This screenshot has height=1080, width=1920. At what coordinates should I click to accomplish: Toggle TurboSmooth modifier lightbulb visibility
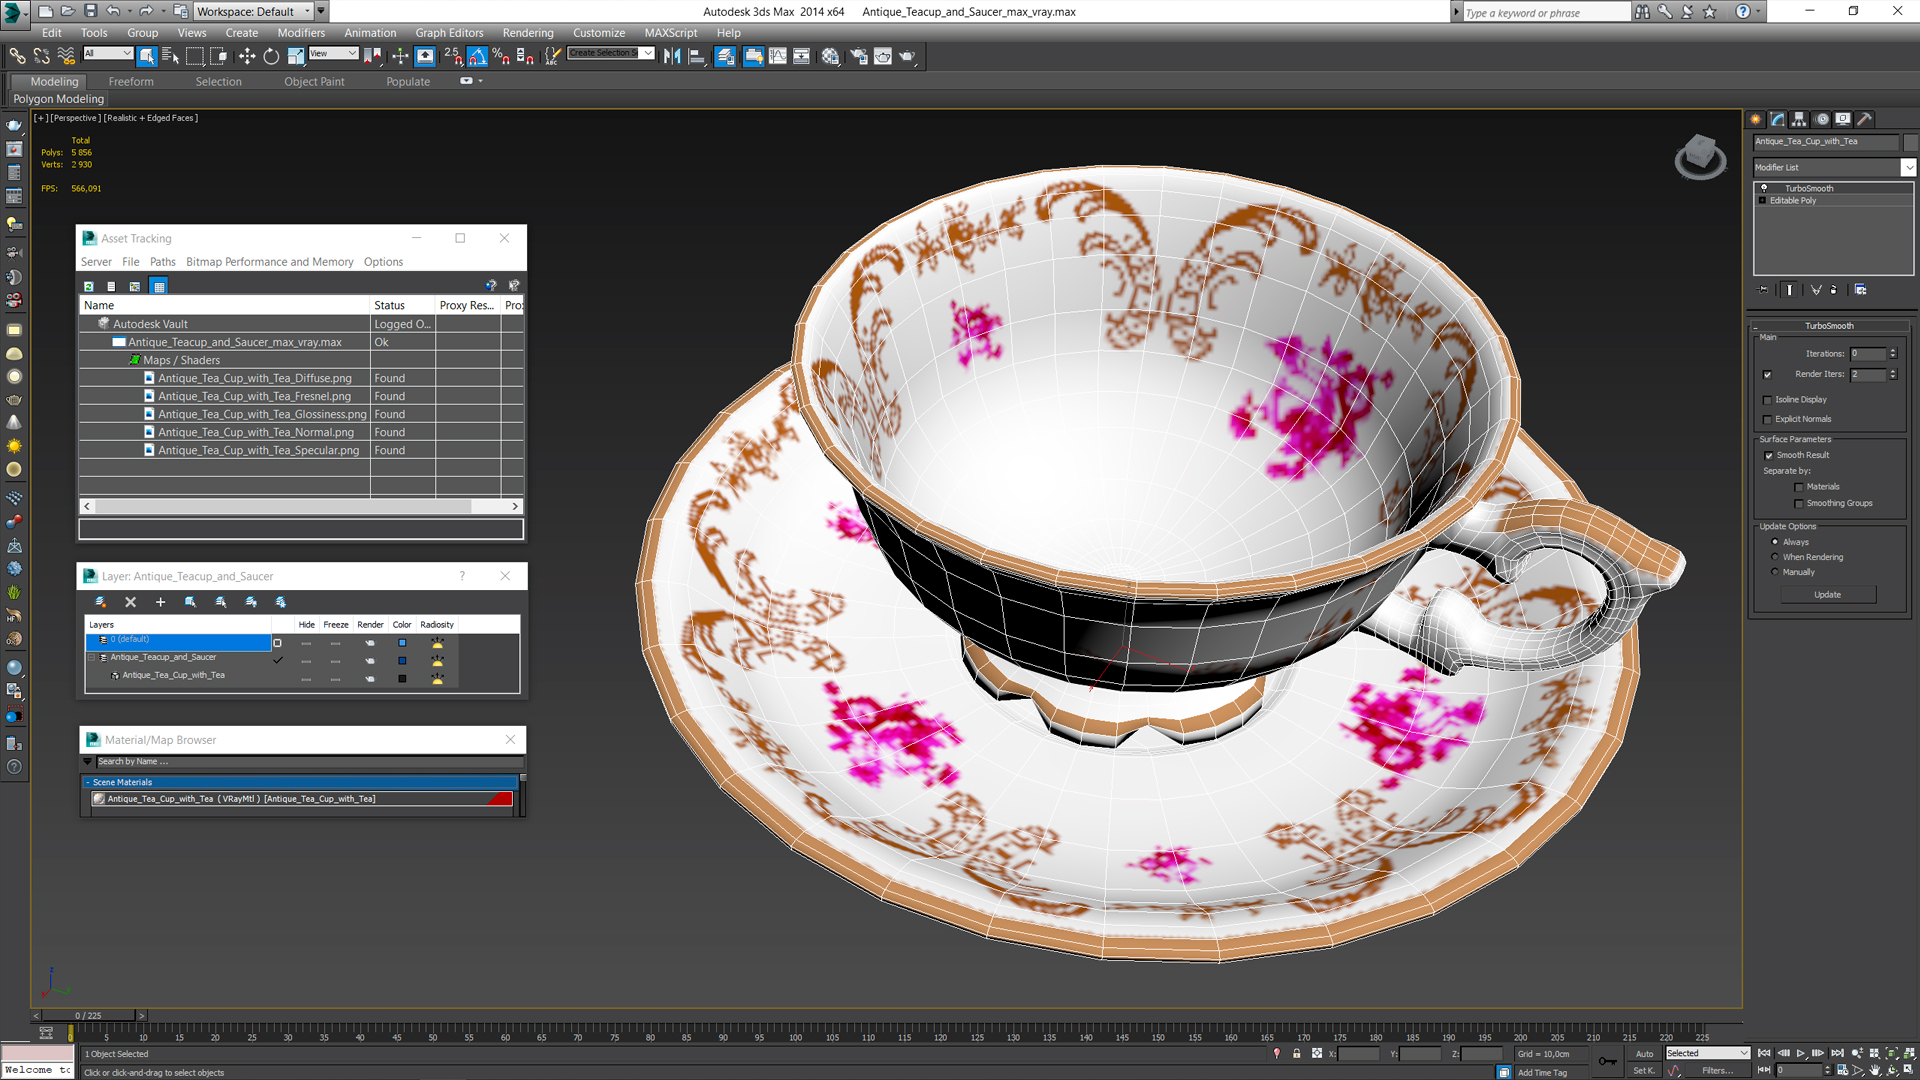1764,188
